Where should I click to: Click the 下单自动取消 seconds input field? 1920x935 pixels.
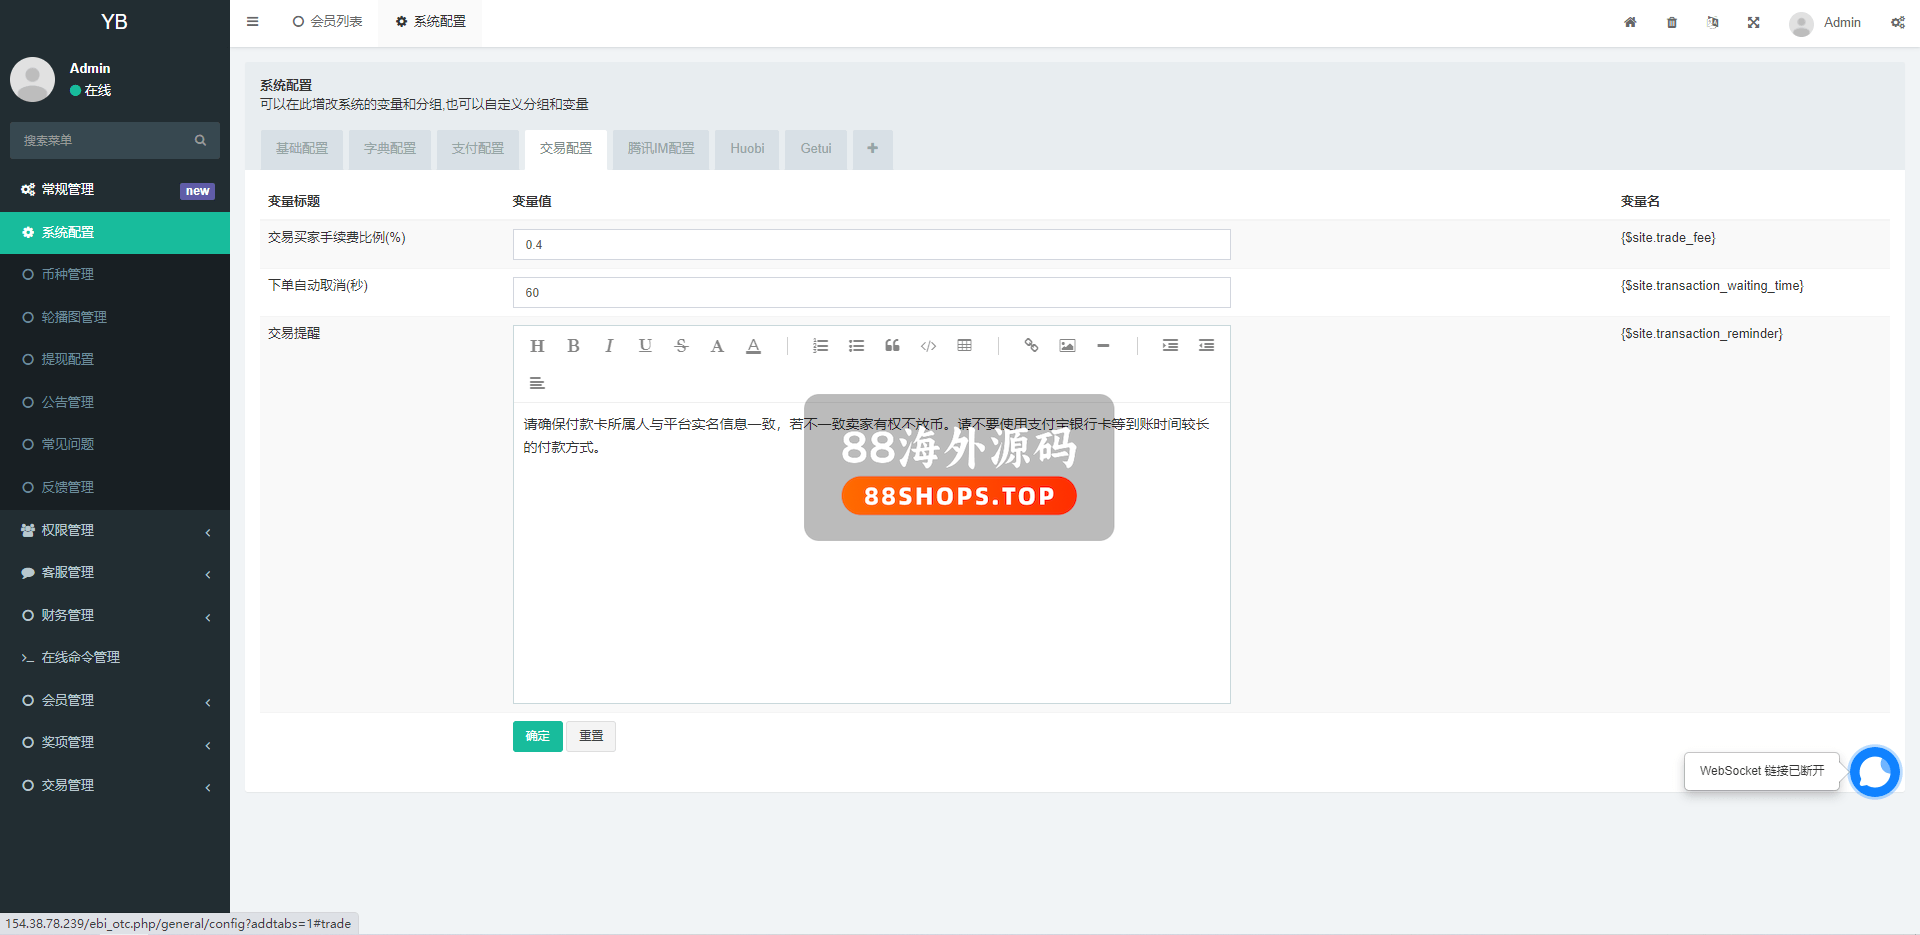point(871,293)
